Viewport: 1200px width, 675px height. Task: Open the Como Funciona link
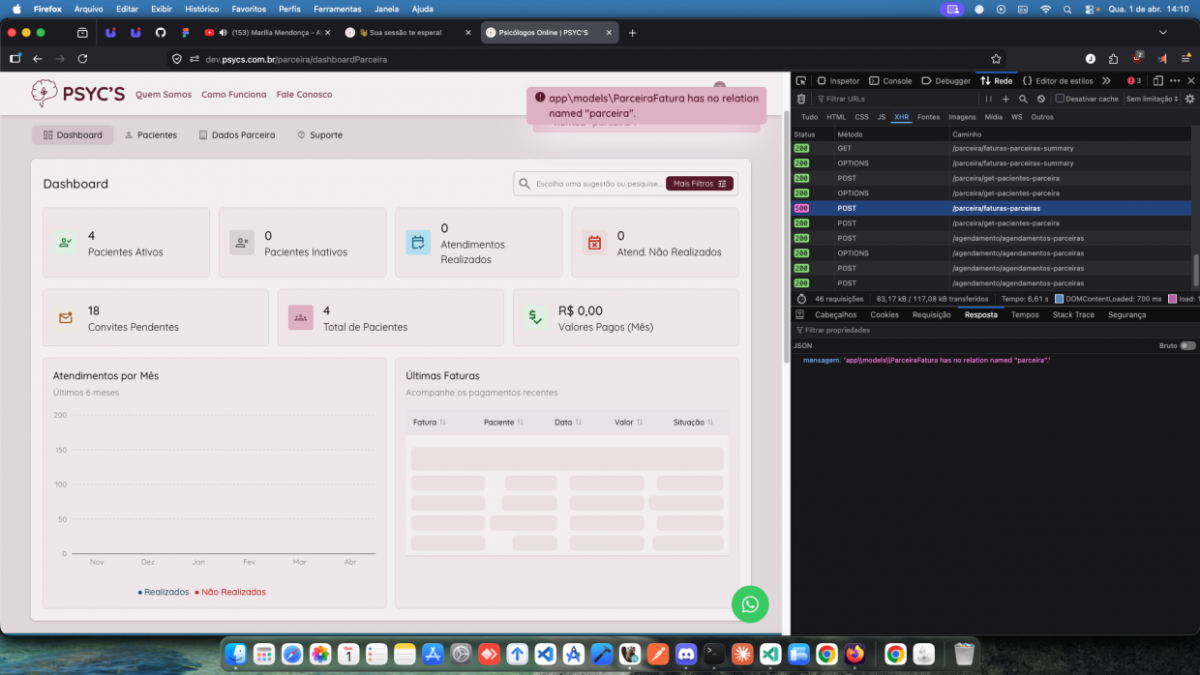click(234, 95)
